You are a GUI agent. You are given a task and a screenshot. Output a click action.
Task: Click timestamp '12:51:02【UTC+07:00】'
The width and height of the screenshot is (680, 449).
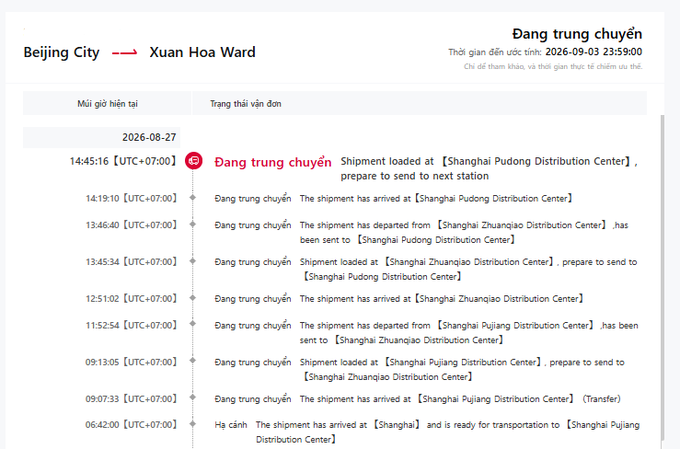pyautogui.click(x=132, y=299)
